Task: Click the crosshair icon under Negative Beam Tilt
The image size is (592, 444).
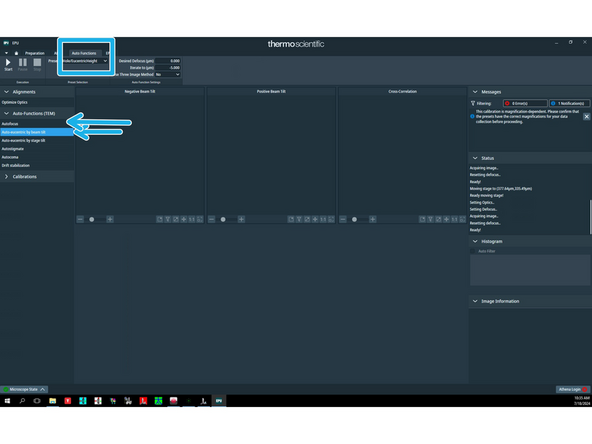Action: [x=184, y=219]
